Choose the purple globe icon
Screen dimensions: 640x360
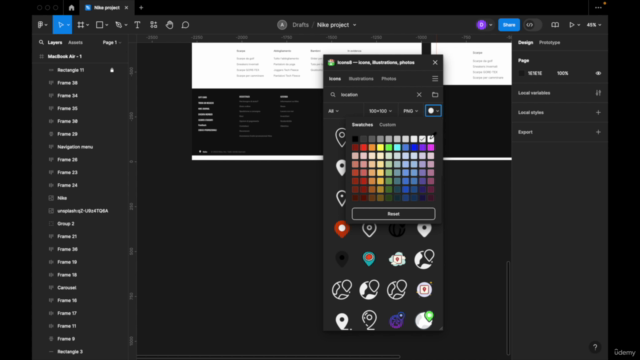point(397,320)
